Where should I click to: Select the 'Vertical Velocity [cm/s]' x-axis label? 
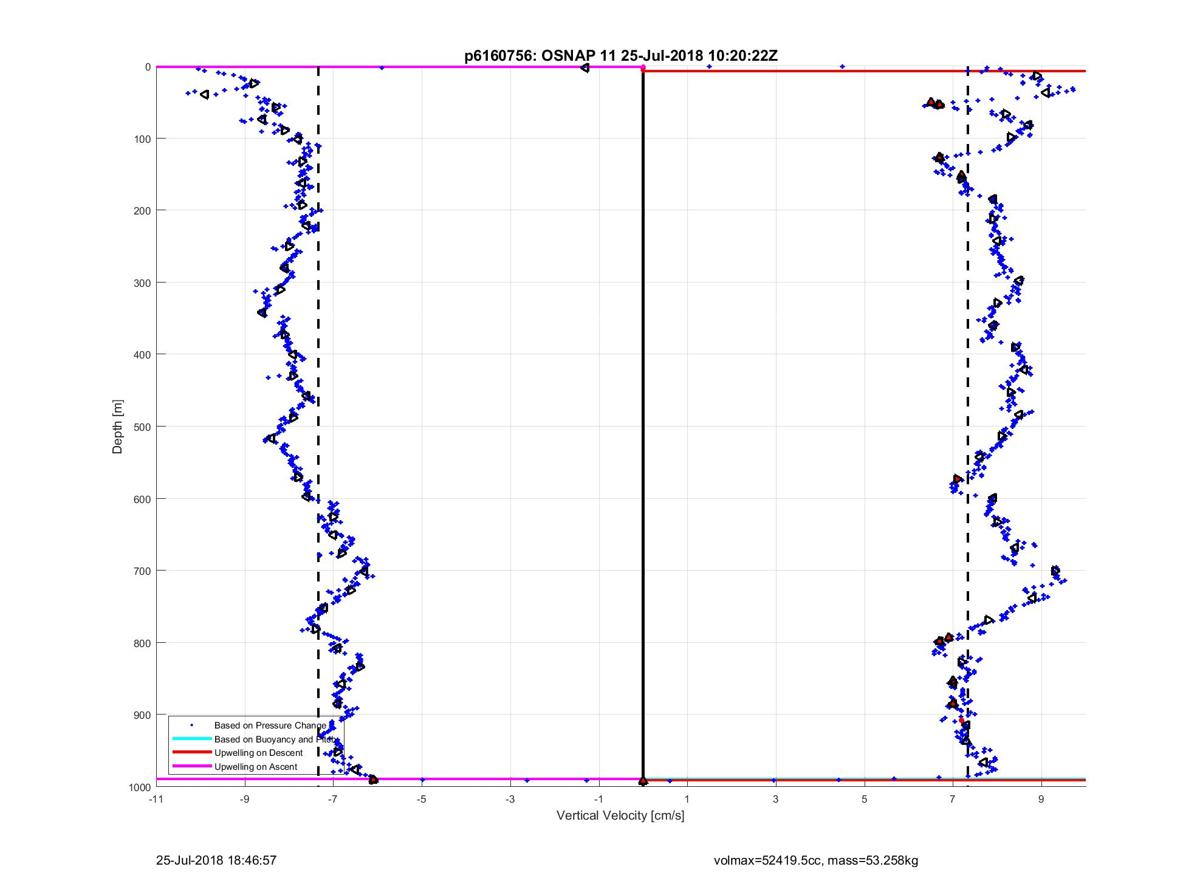[620, 816]
